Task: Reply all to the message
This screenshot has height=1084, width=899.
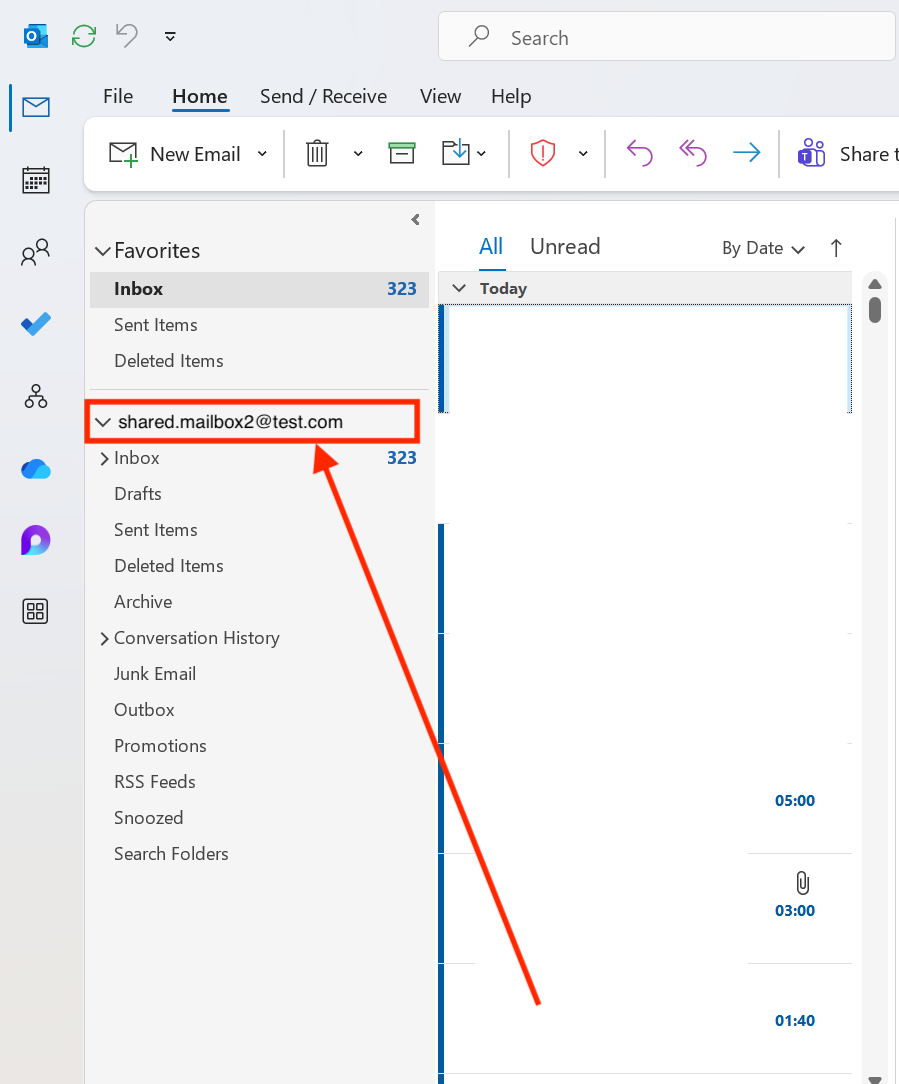Action: click(x=692, y=153)
